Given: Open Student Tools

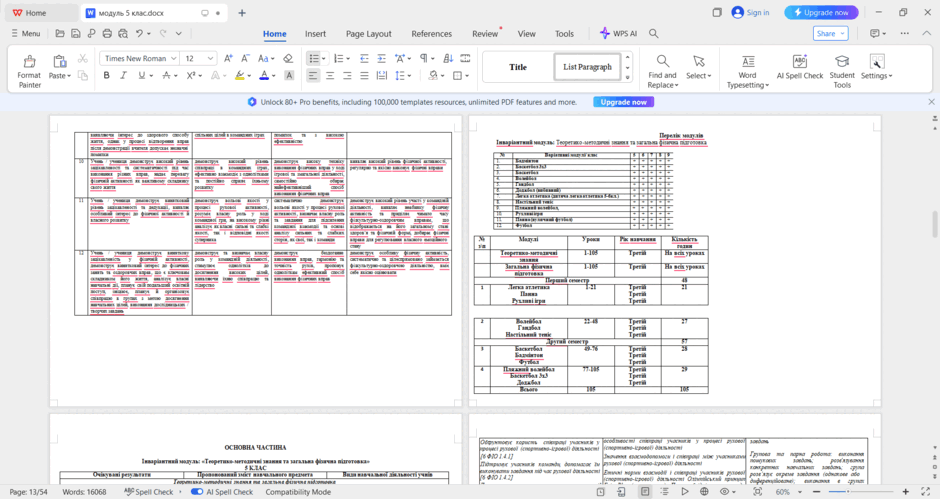Looking at the screenshot, I should coord(842,71).
